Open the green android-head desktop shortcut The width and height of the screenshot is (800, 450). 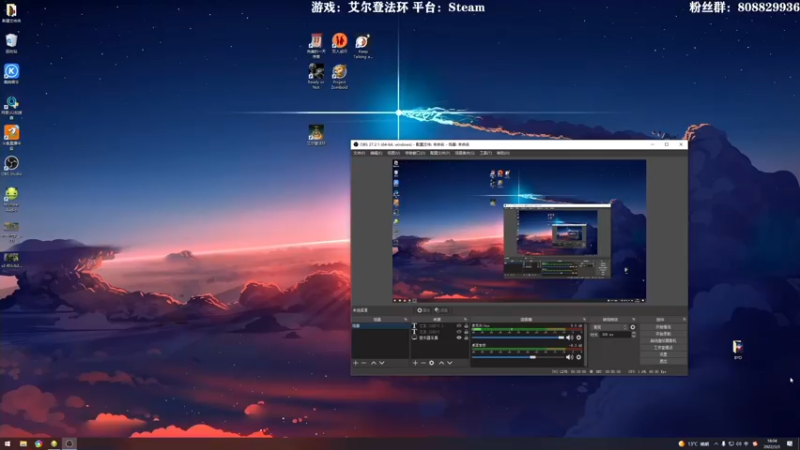(11, 199)
